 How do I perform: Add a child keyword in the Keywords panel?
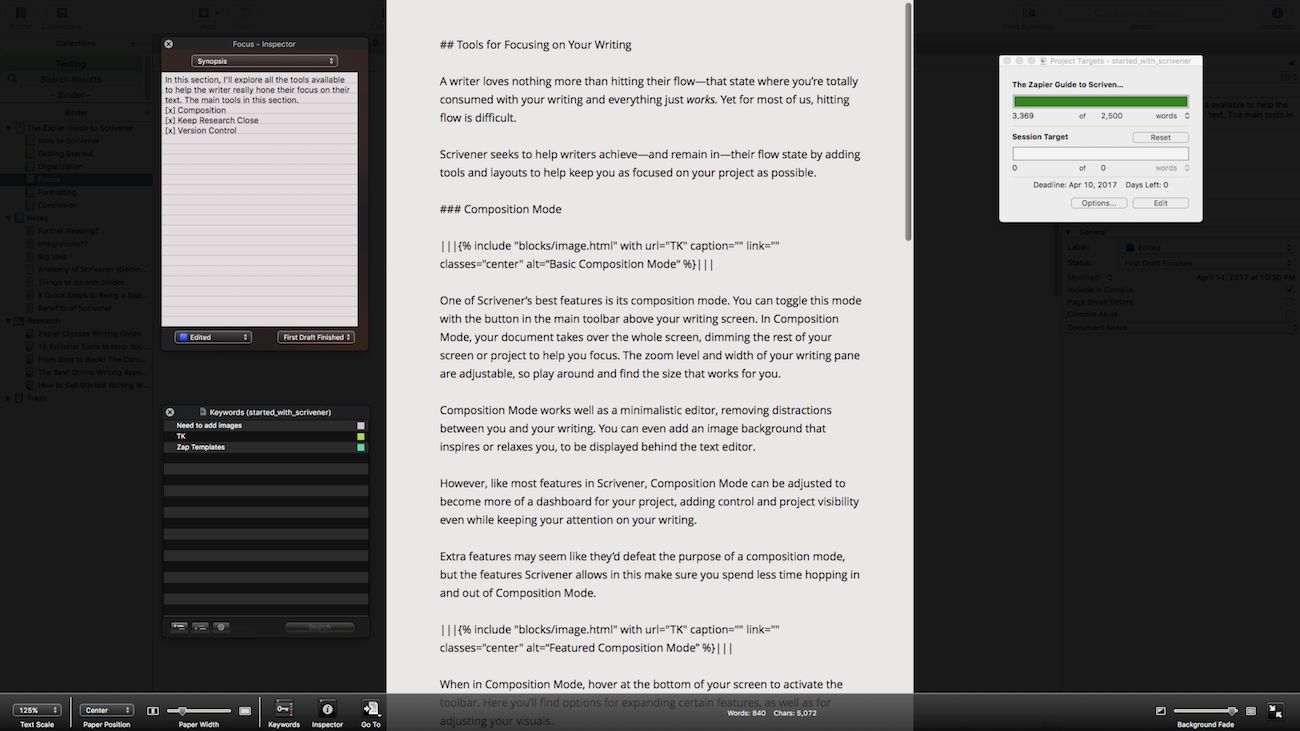(200, 627)
